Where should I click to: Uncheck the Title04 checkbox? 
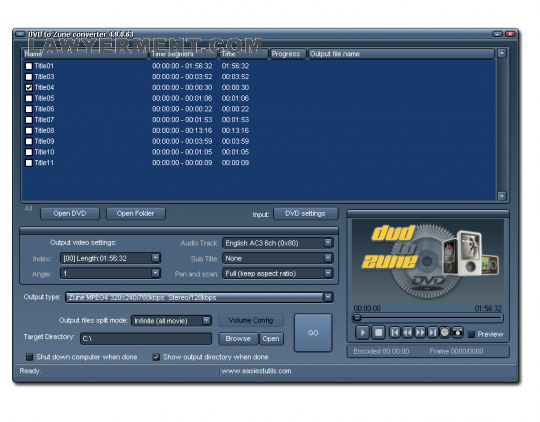pos(29,88)
